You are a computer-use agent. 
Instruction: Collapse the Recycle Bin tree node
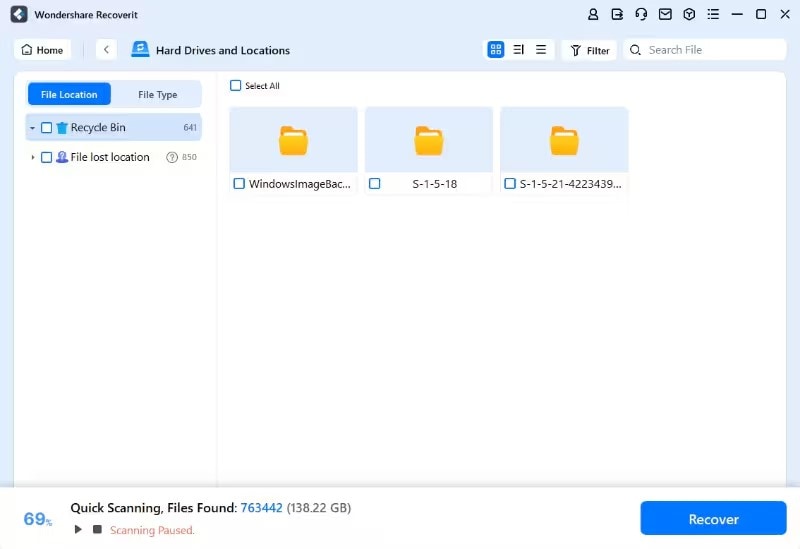[32, 128]
